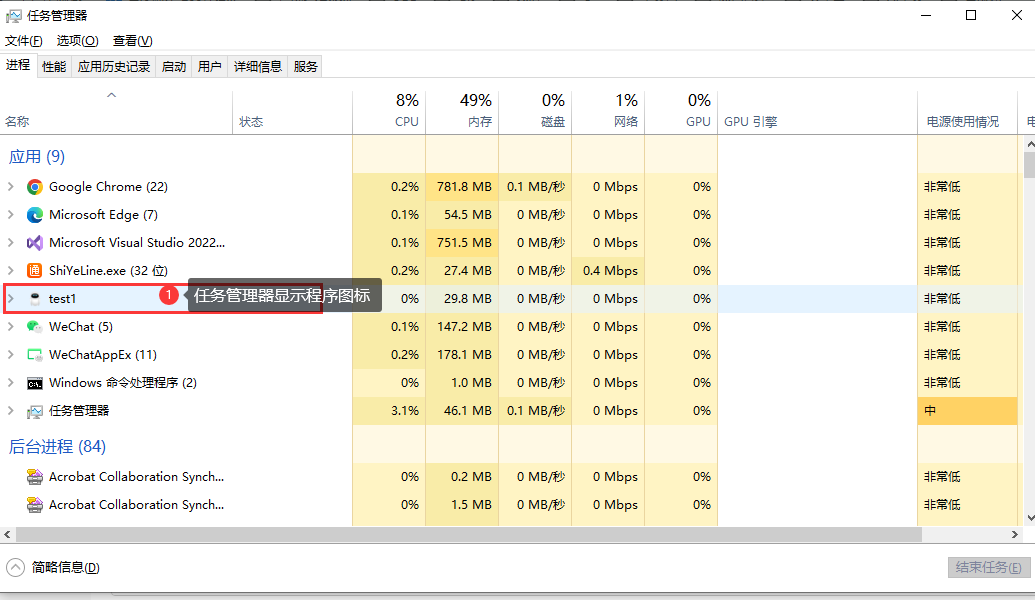Click the WeChat green icon

click(35, 327)
